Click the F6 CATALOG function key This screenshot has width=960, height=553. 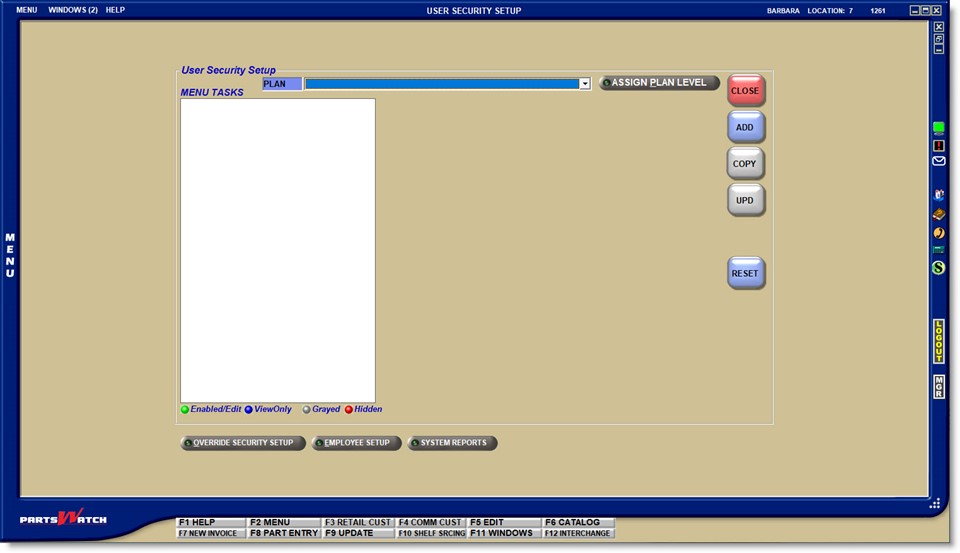(x=578, y=522)
